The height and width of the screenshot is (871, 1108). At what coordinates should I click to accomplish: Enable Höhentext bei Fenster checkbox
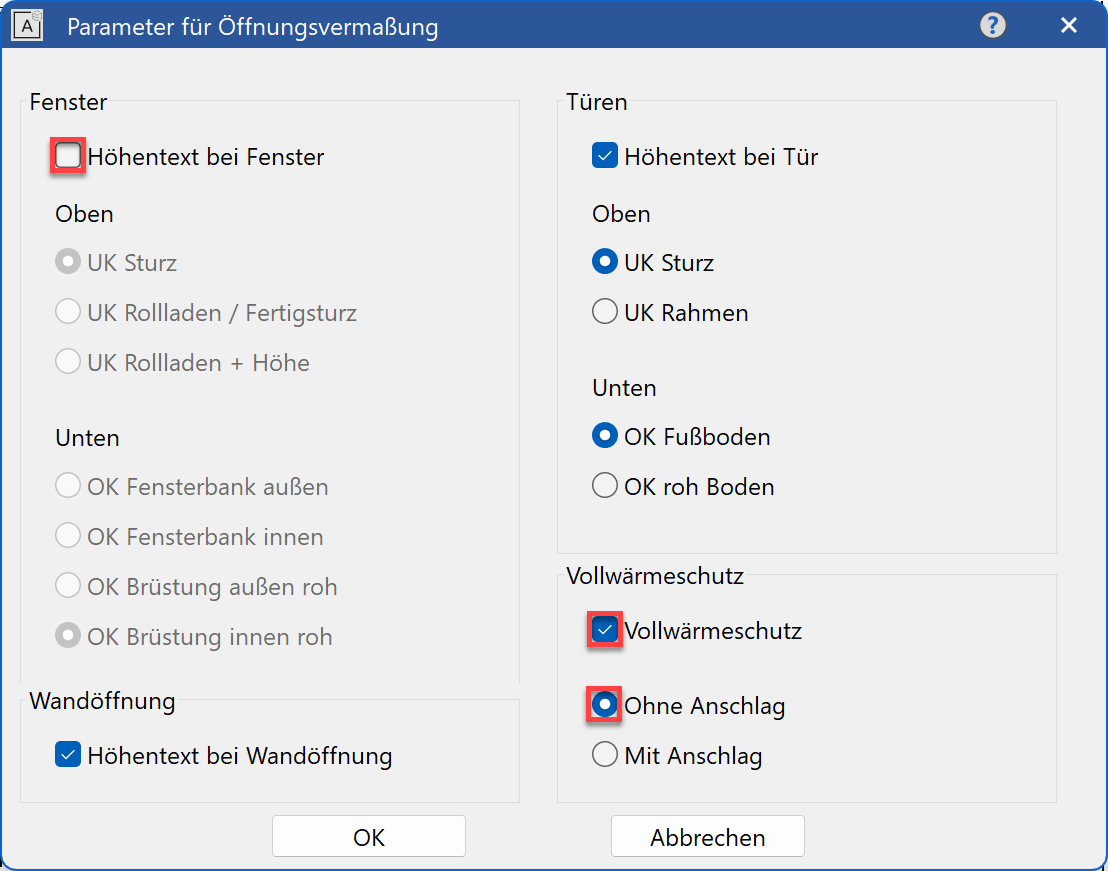click(x=68, y=157)
